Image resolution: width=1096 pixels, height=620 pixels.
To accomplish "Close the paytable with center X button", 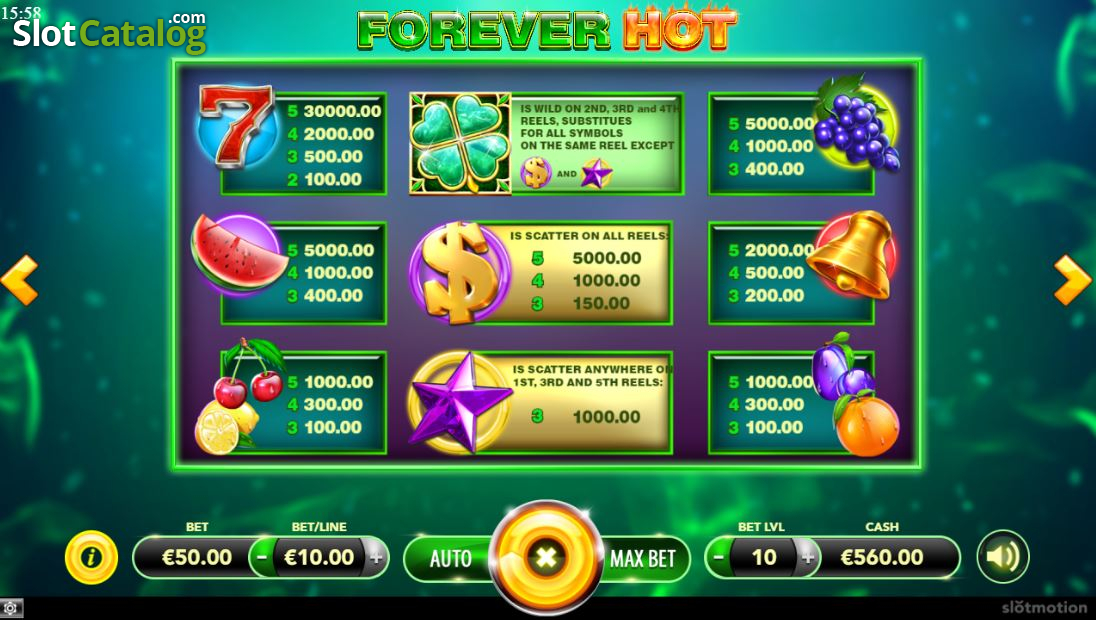I will click(546, 557).
